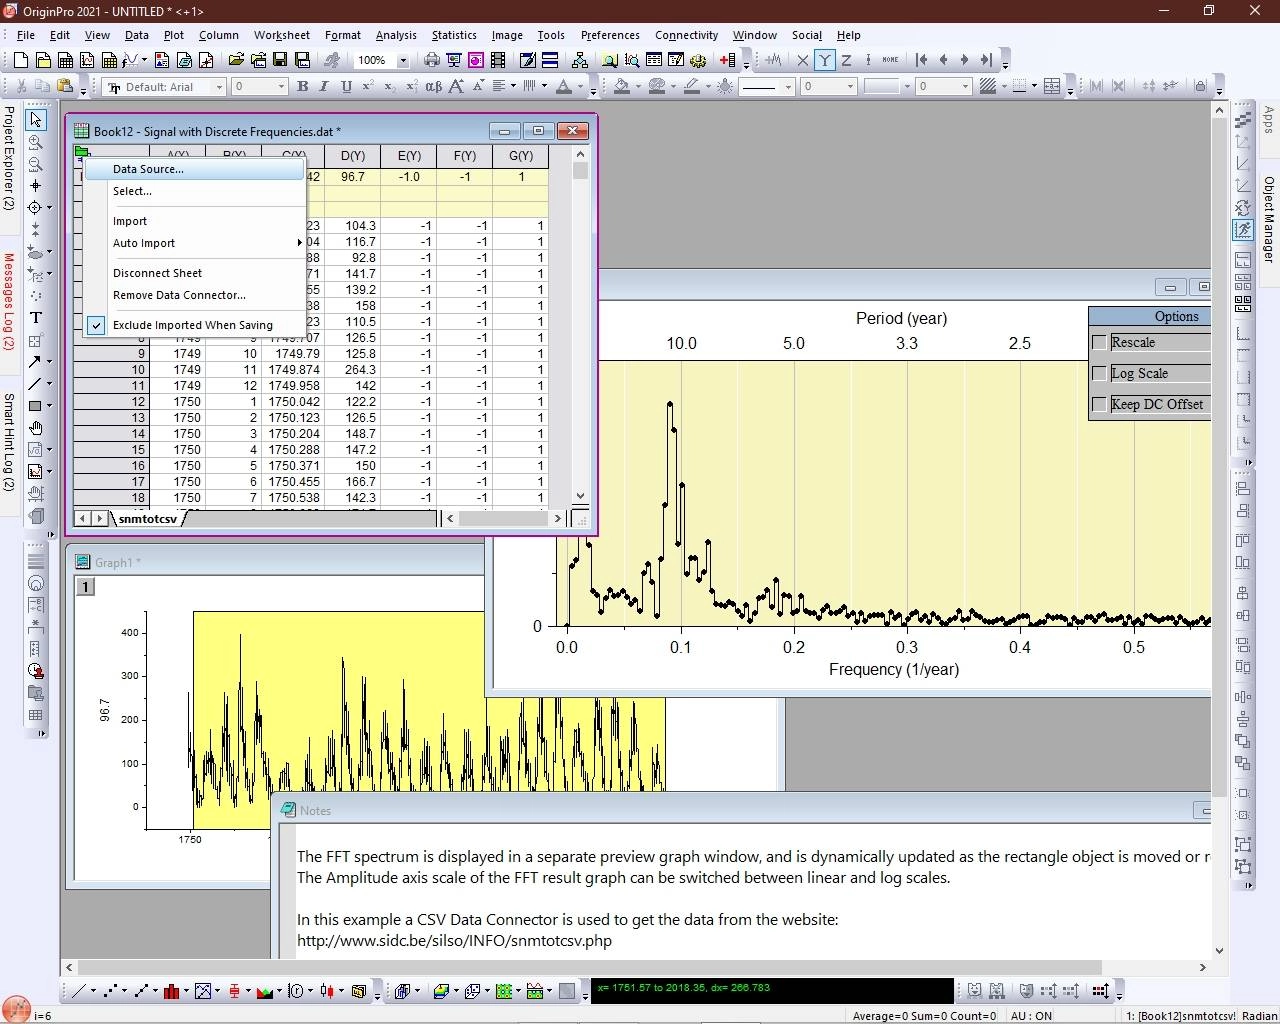Choose Disconnect Sheet menu entry
Image resolution: width=1280 pixels, height=1024 pixels.
[x=193, y=273]
